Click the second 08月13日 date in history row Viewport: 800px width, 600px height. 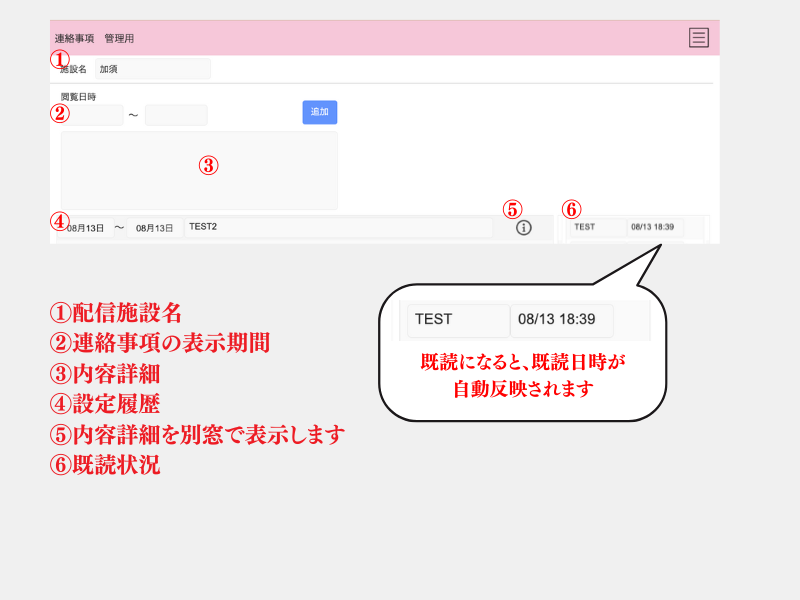pyautogui.click(x=154, y=228)
